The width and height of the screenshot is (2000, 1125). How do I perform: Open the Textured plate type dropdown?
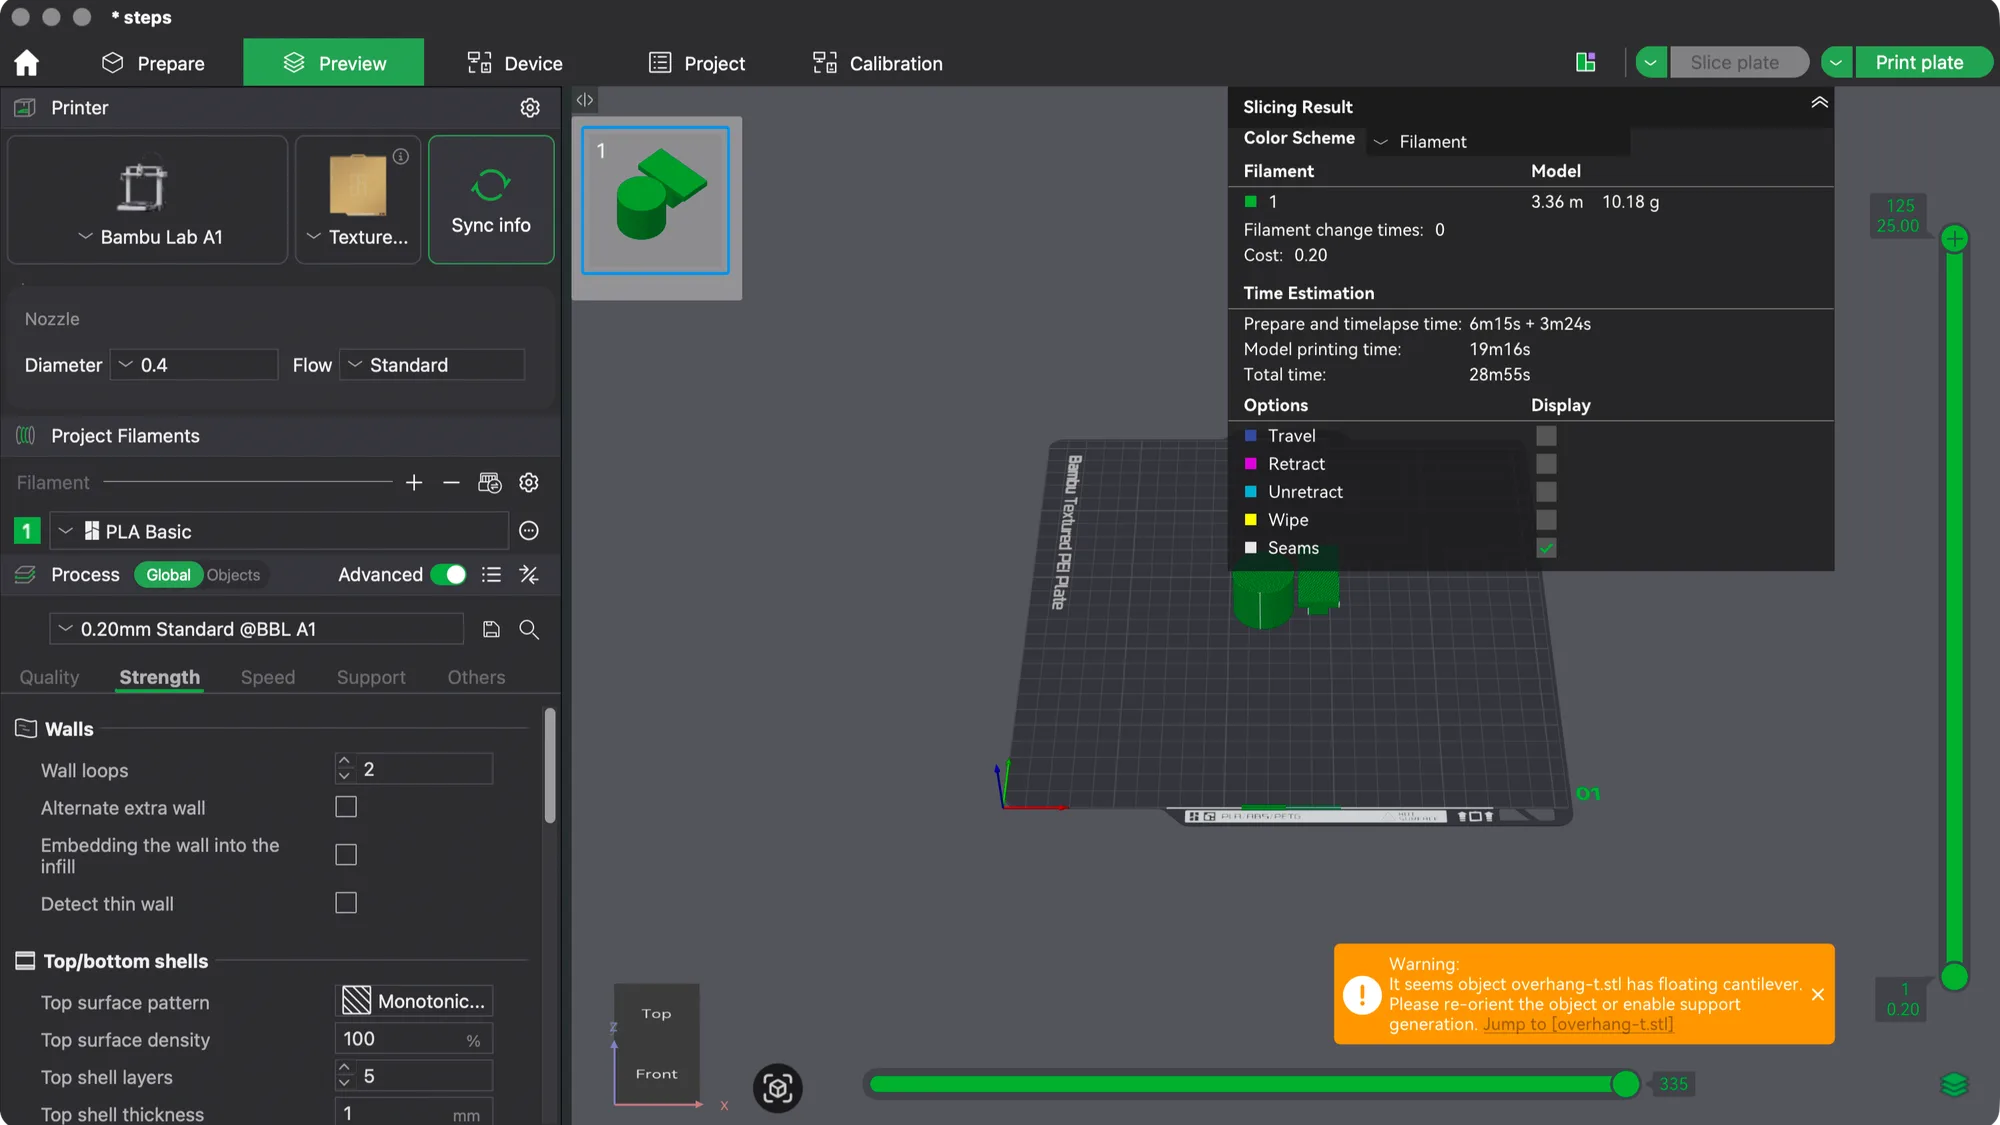tap(358, 237)
